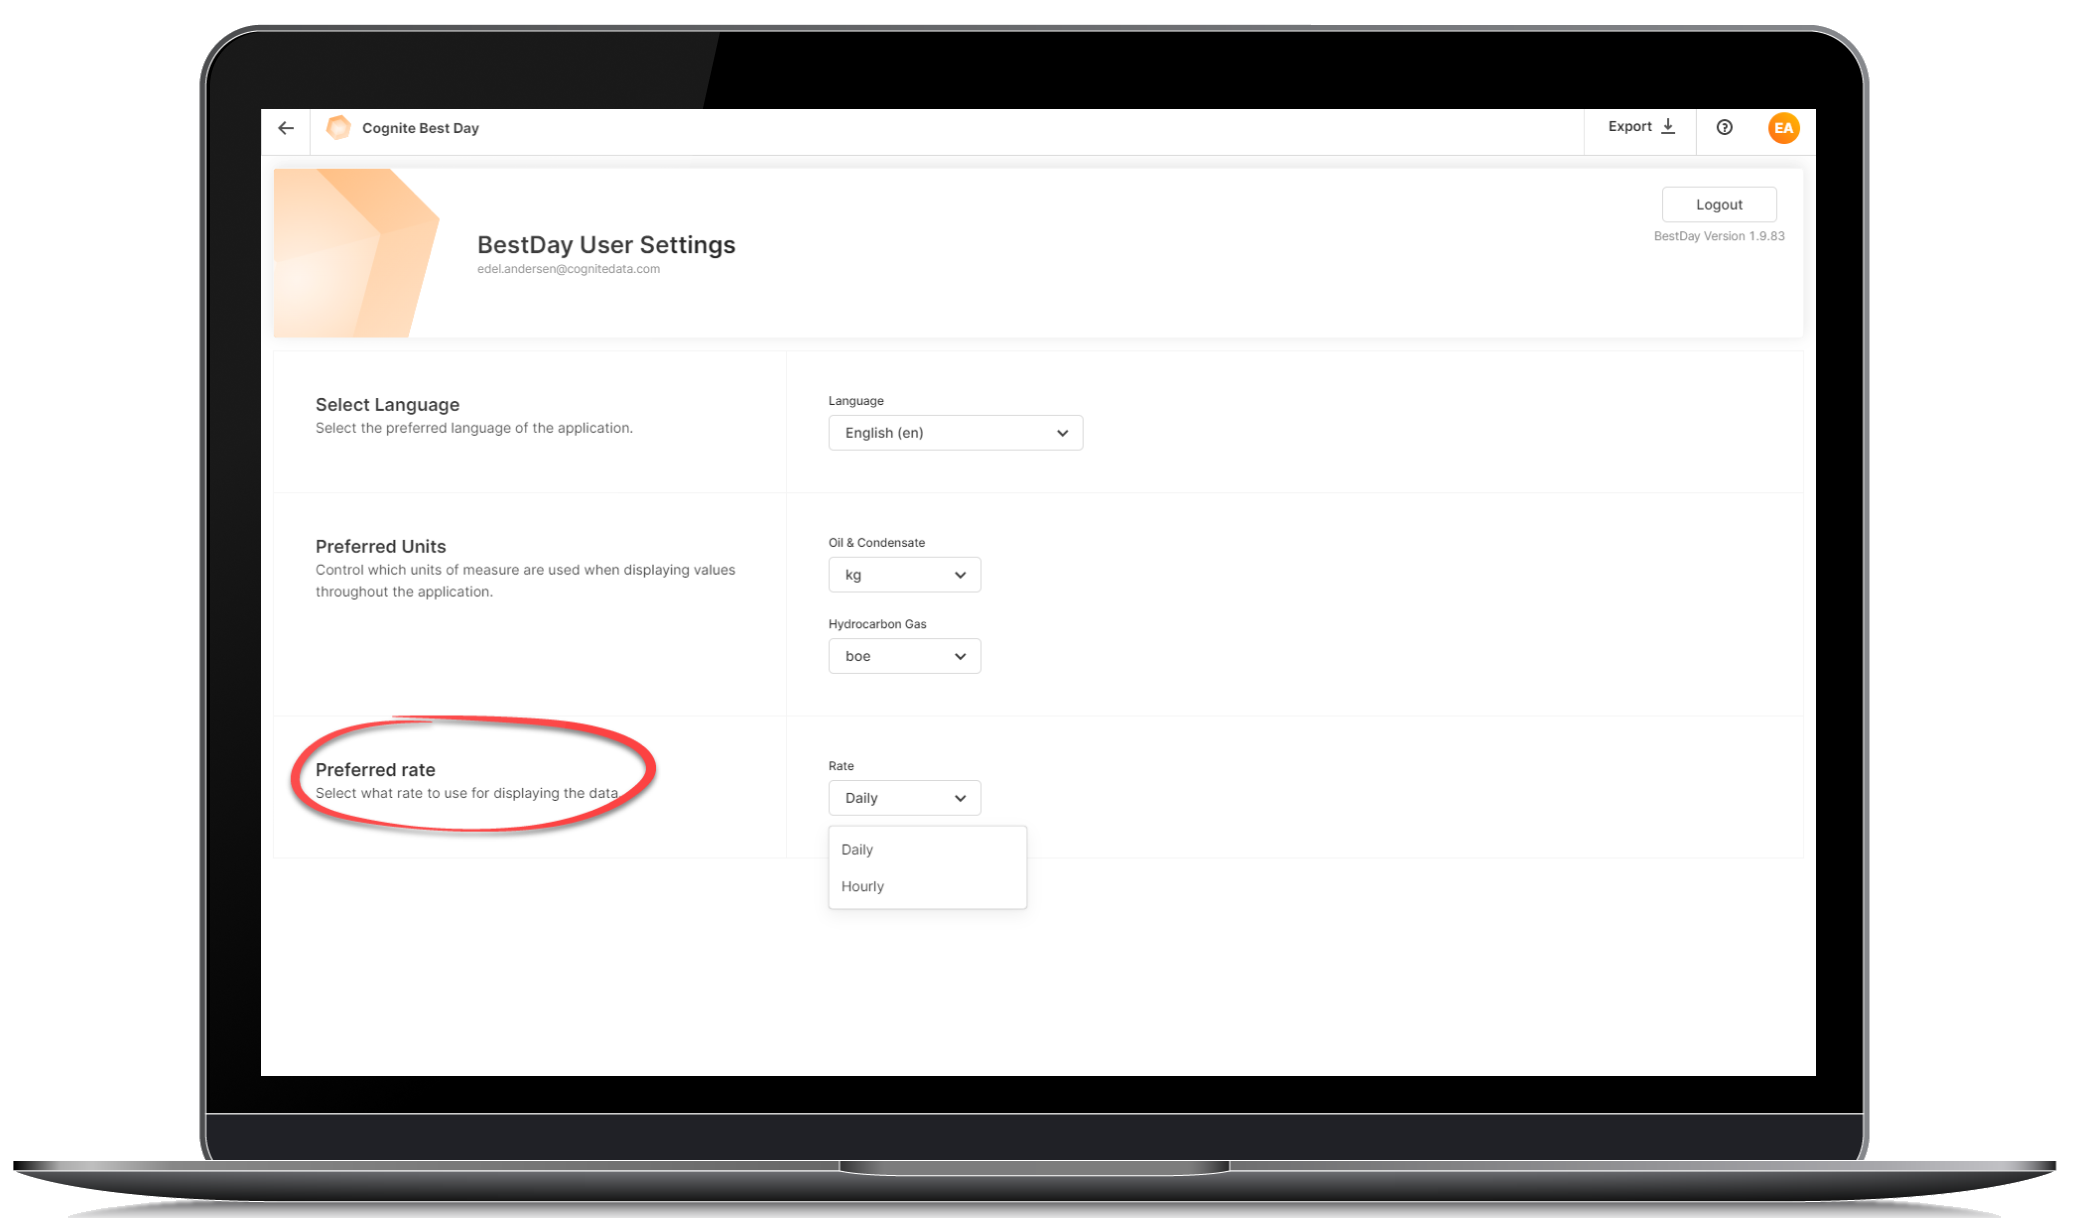Click the Cognite Best Day logo
Image resolution: width=2078 pixels, height=1218 pixels.
coord(339,128)
